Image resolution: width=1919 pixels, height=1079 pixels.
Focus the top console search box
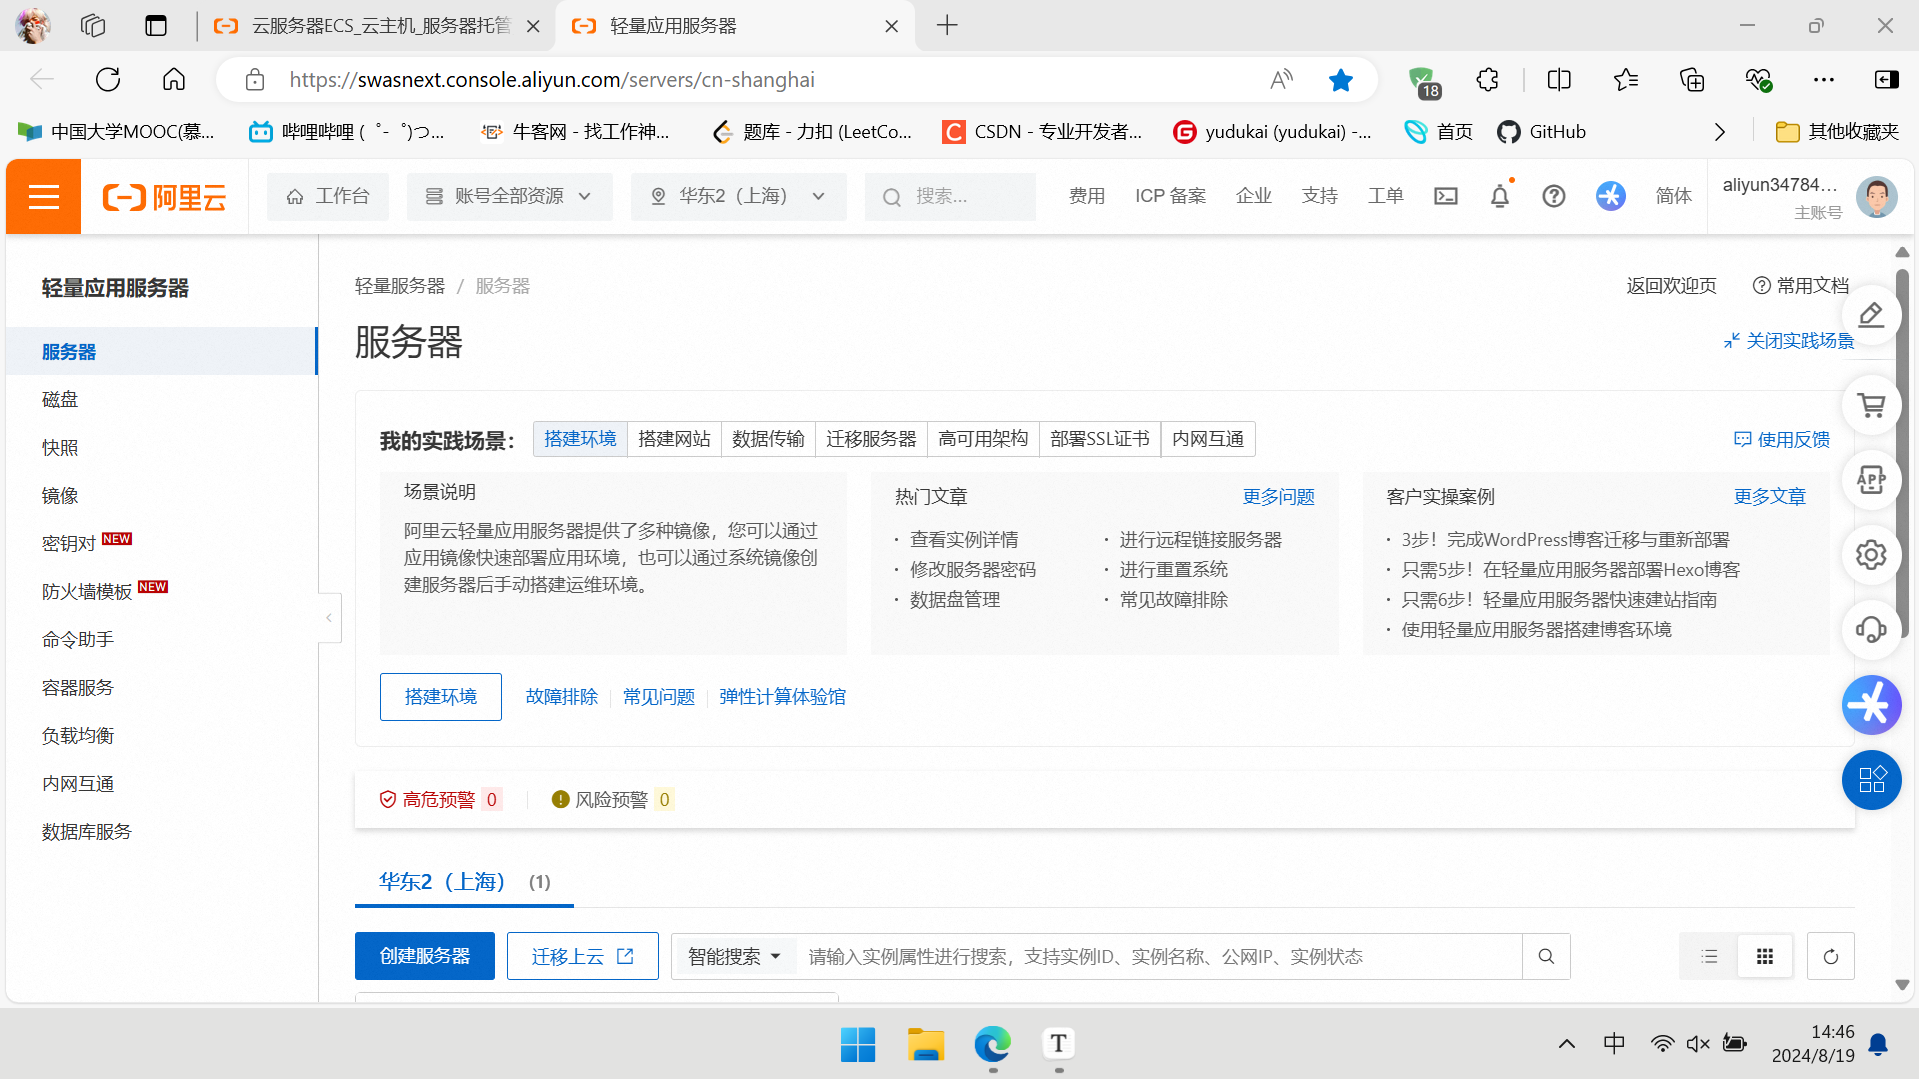(951, 196)
